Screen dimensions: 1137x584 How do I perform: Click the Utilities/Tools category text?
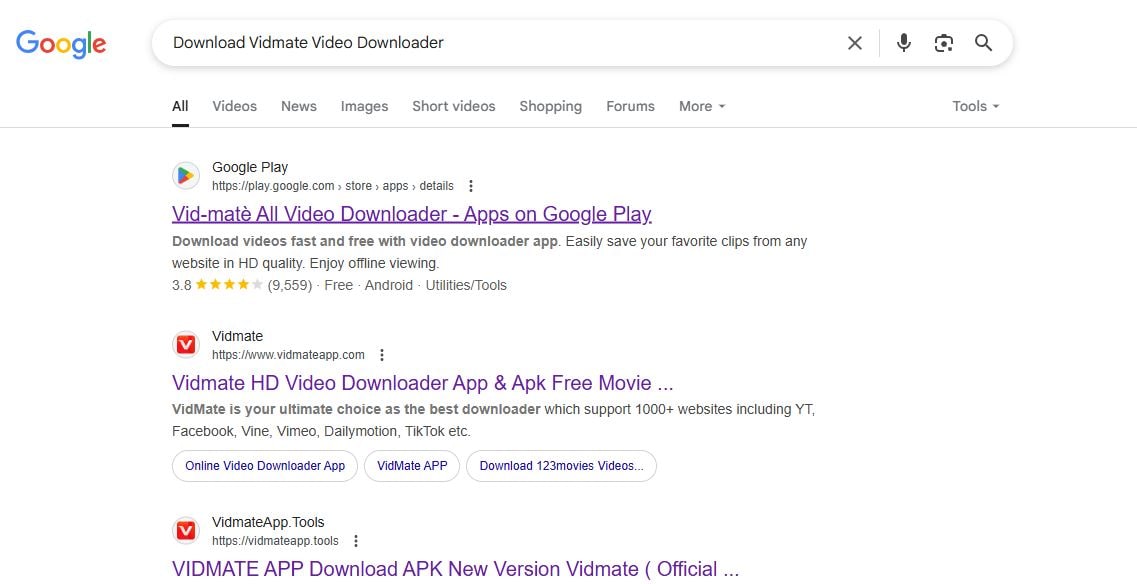pyautogui.click(x=466, y=285)
